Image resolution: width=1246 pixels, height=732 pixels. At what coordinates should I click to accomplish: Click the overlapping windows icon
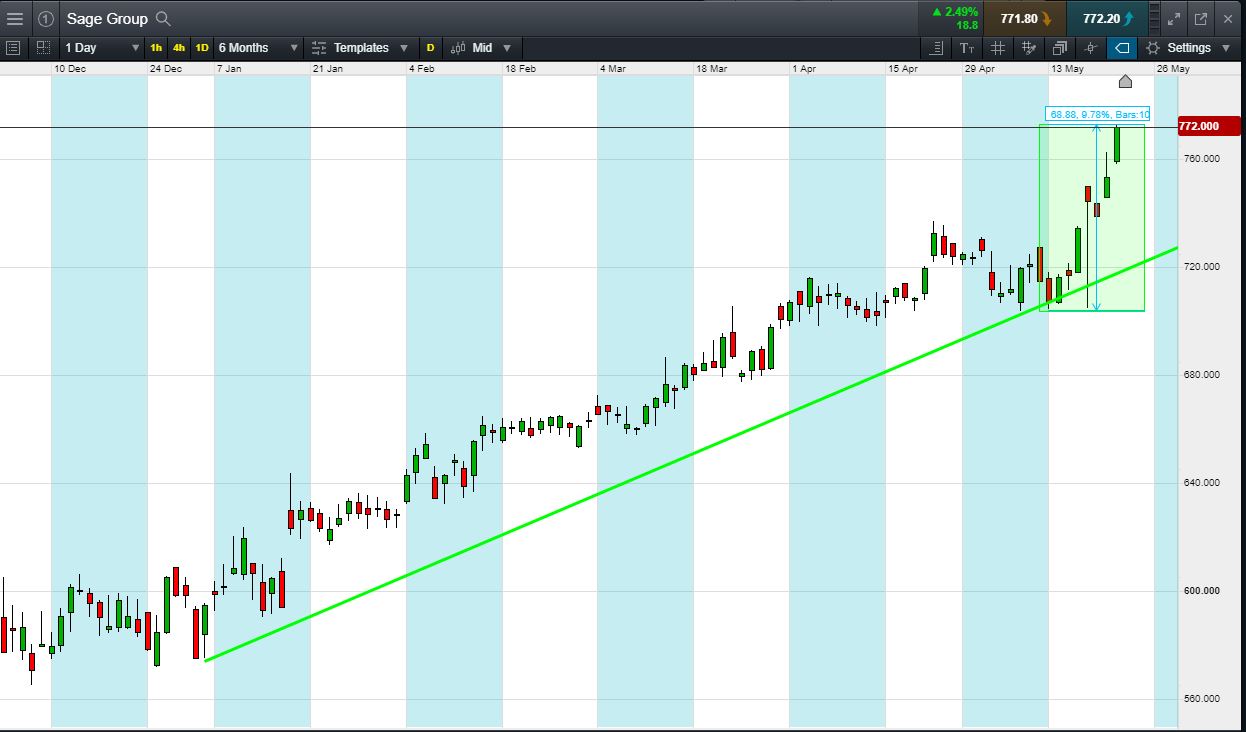(x=1060, y=48)
